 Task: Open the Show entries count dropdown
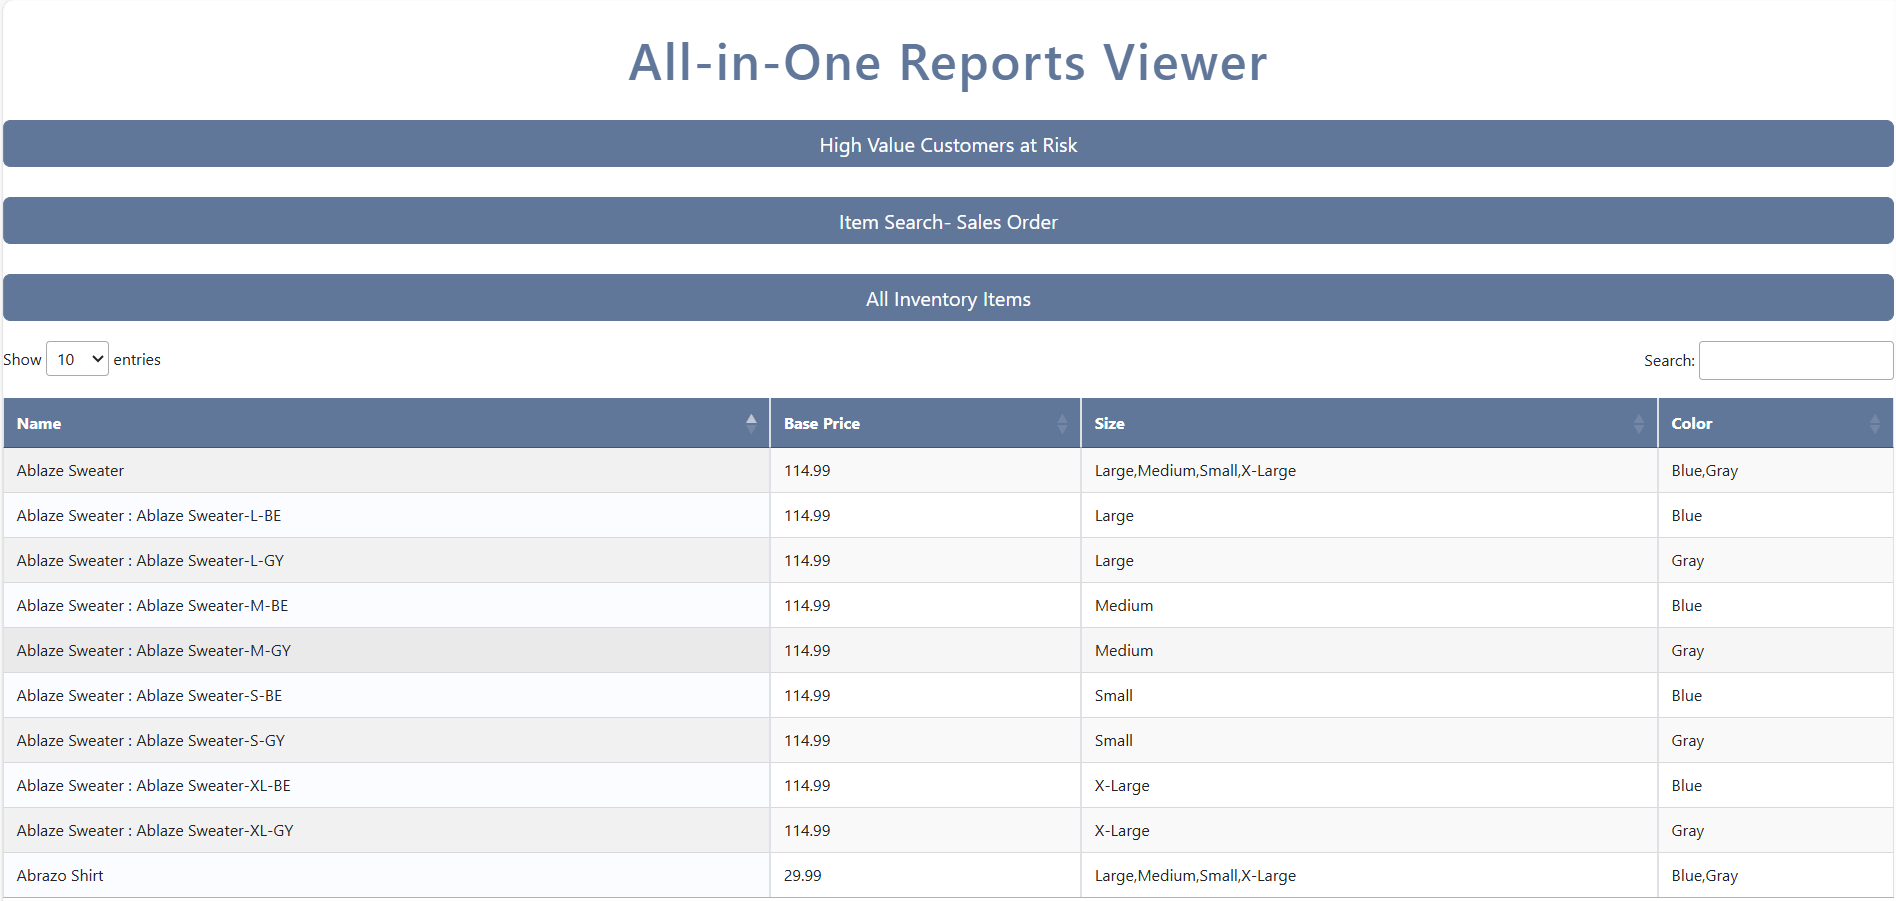pyautogui.click(x=77, y=359)
